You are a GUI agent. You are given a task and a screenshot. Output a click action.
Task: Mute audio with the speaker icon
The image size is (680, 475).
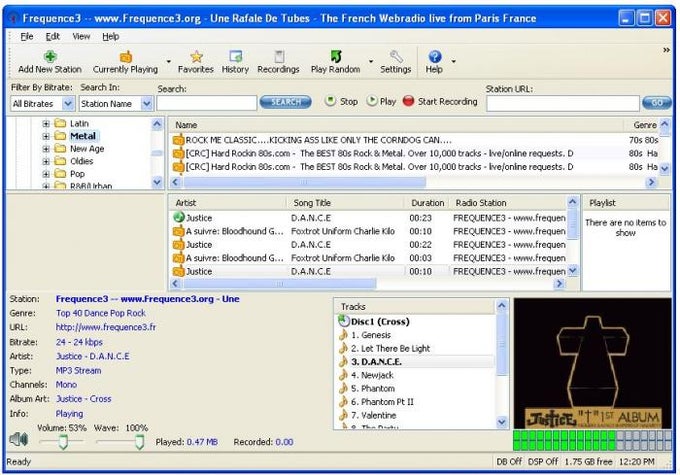19,439
